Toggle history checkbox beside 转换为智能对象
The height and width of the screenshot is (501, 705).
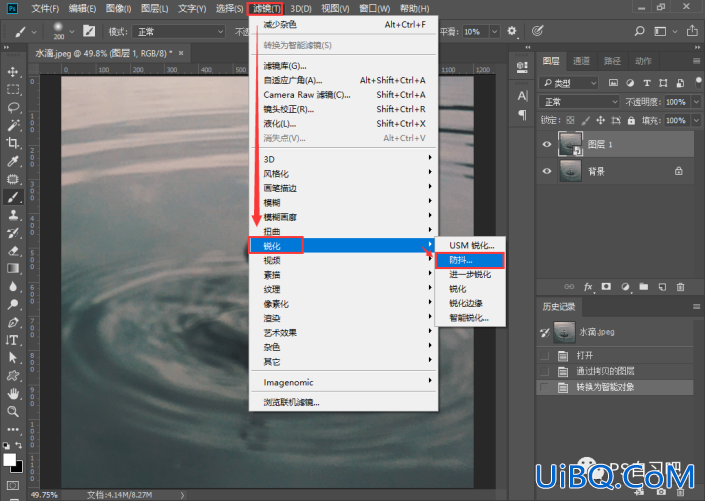(x=545, y=387)
